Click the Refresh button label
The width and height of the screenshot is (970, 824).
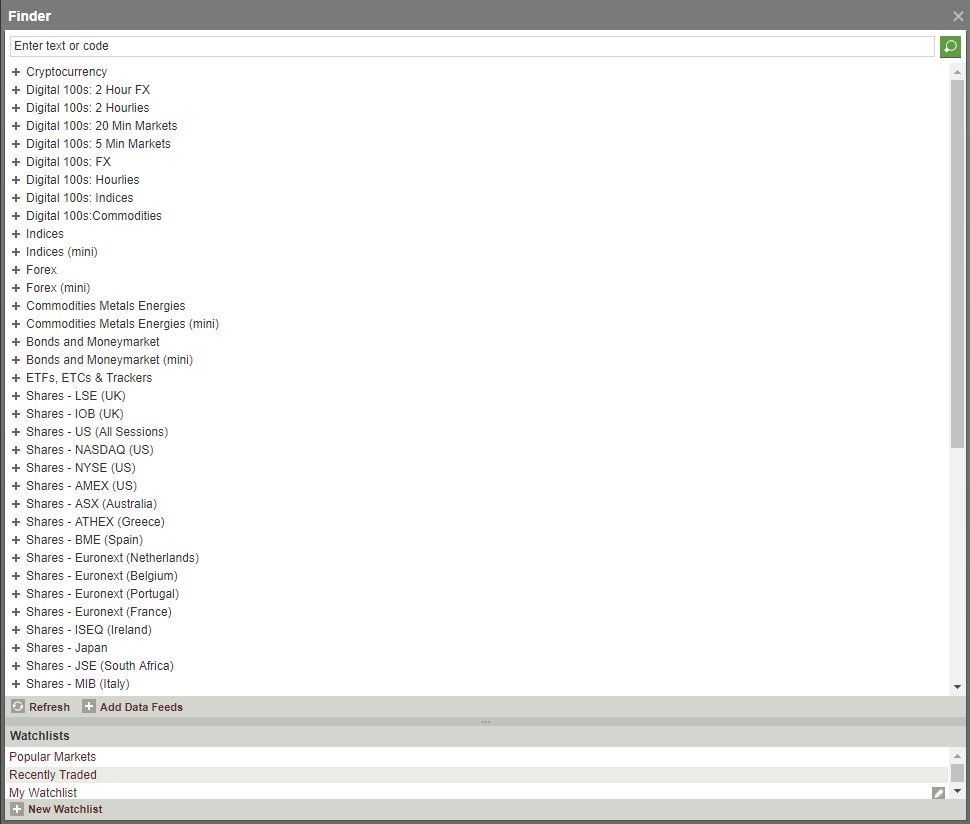pos(49,707)
